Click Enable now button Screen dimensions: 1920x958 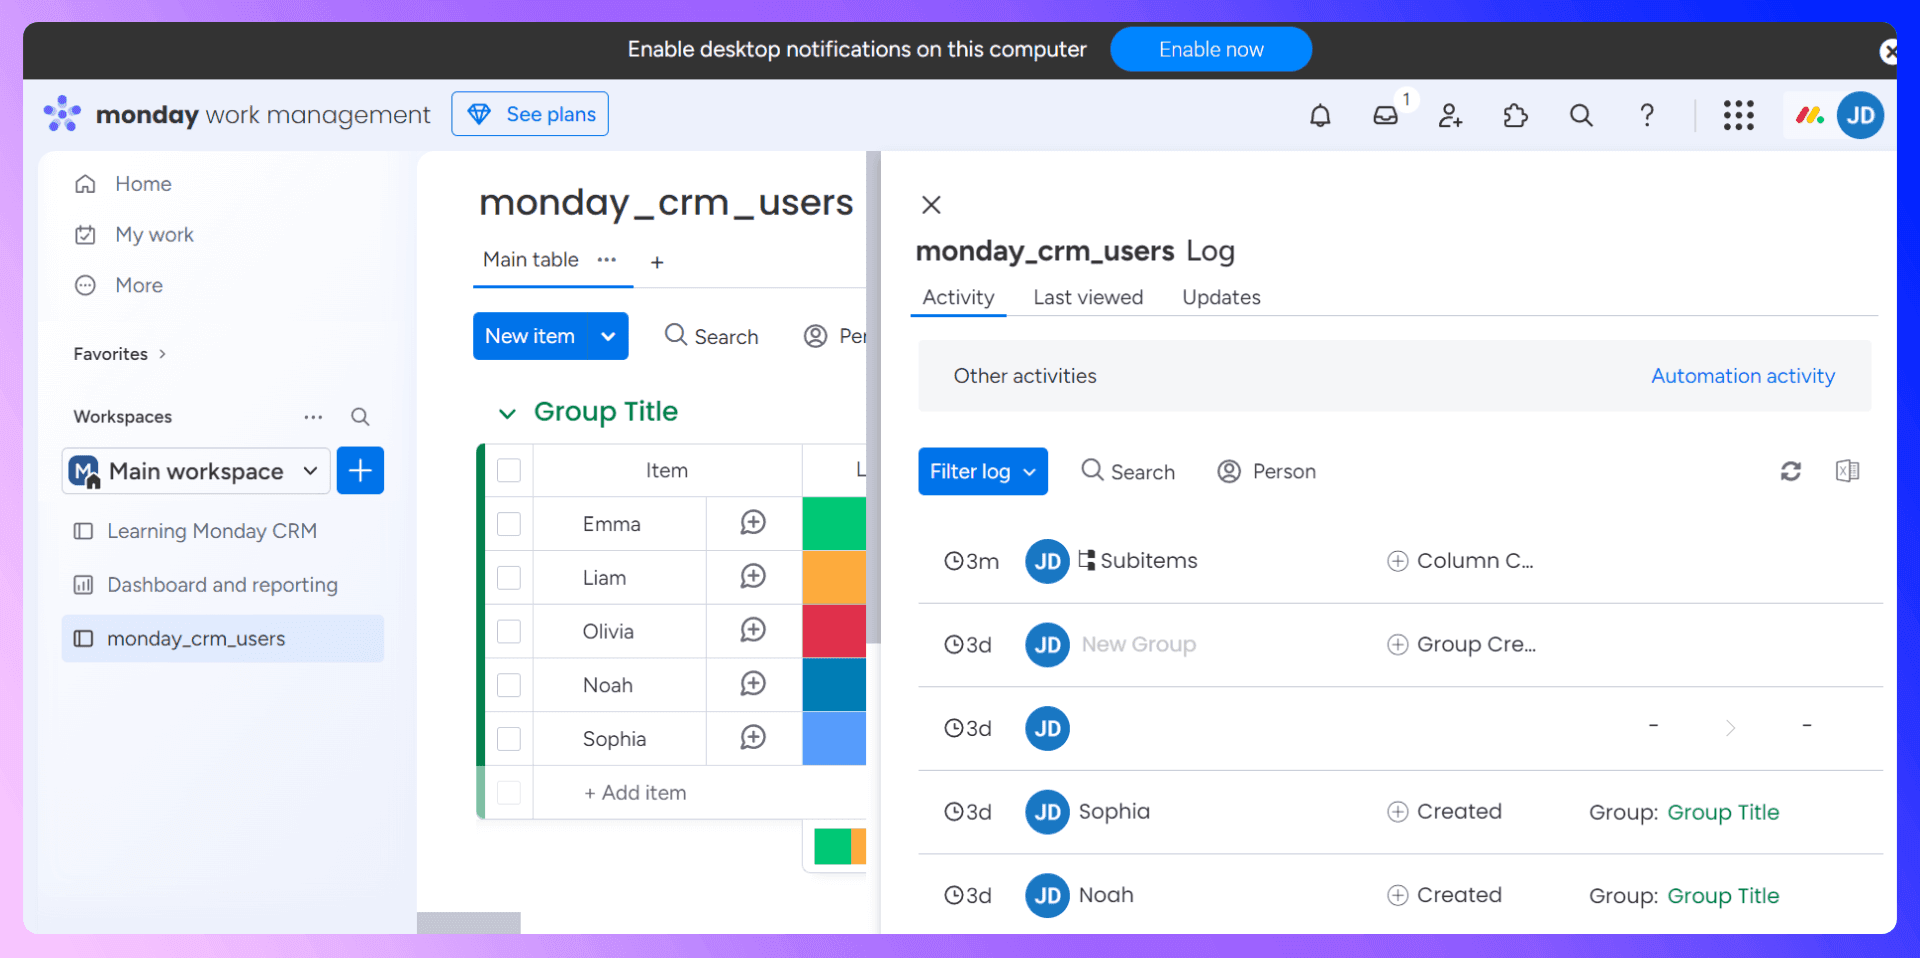coord(1210,49)
